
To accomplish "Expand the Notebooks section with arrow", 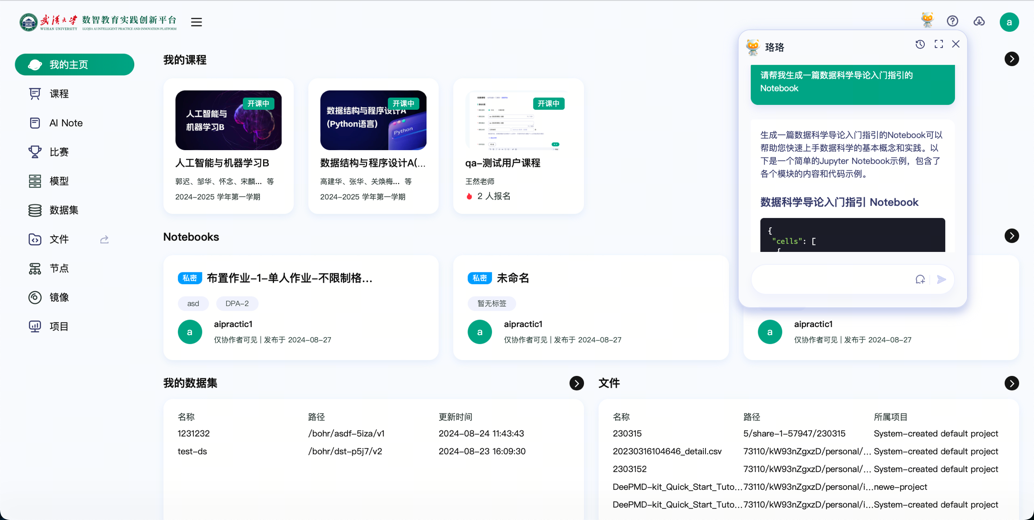I will click(x=1011, y=236).
